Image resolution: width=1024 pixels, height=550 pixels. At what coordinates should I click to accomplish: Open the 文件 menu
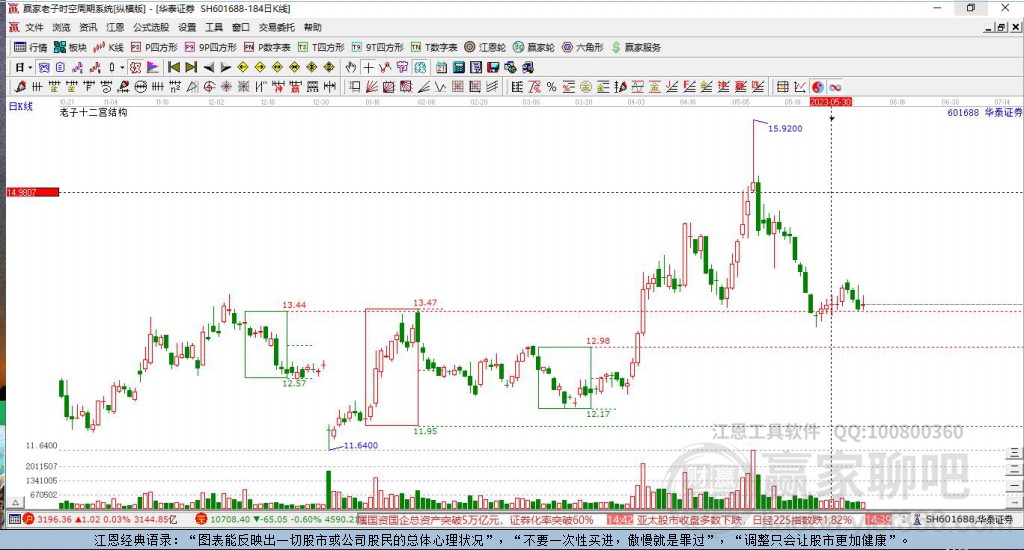pos(34,27)
